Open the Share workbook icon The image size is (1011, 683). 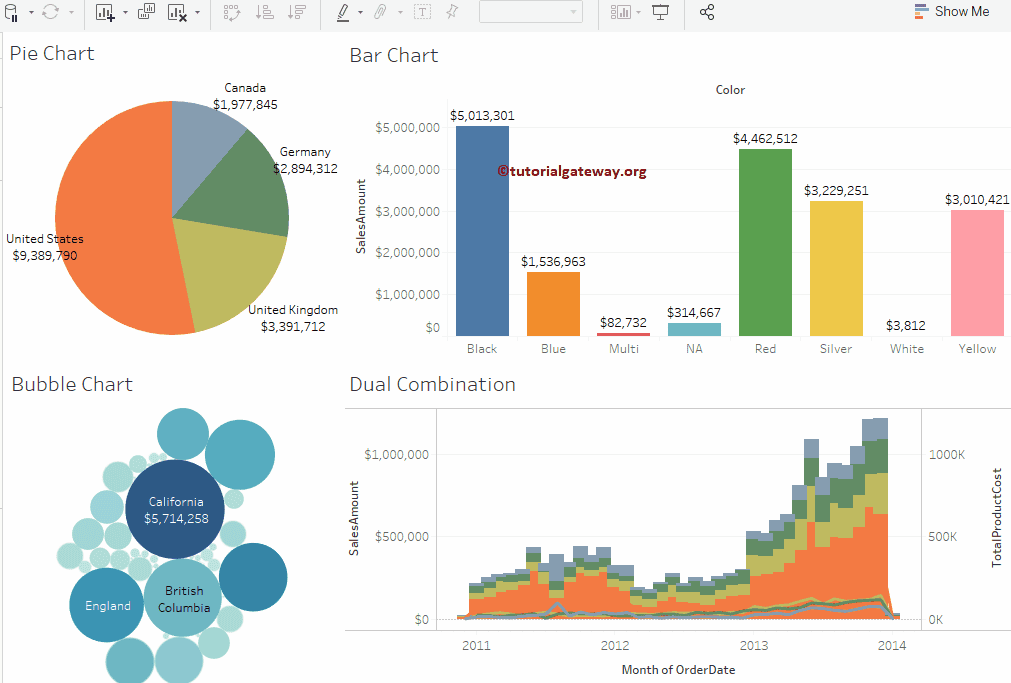click(707, 12)
